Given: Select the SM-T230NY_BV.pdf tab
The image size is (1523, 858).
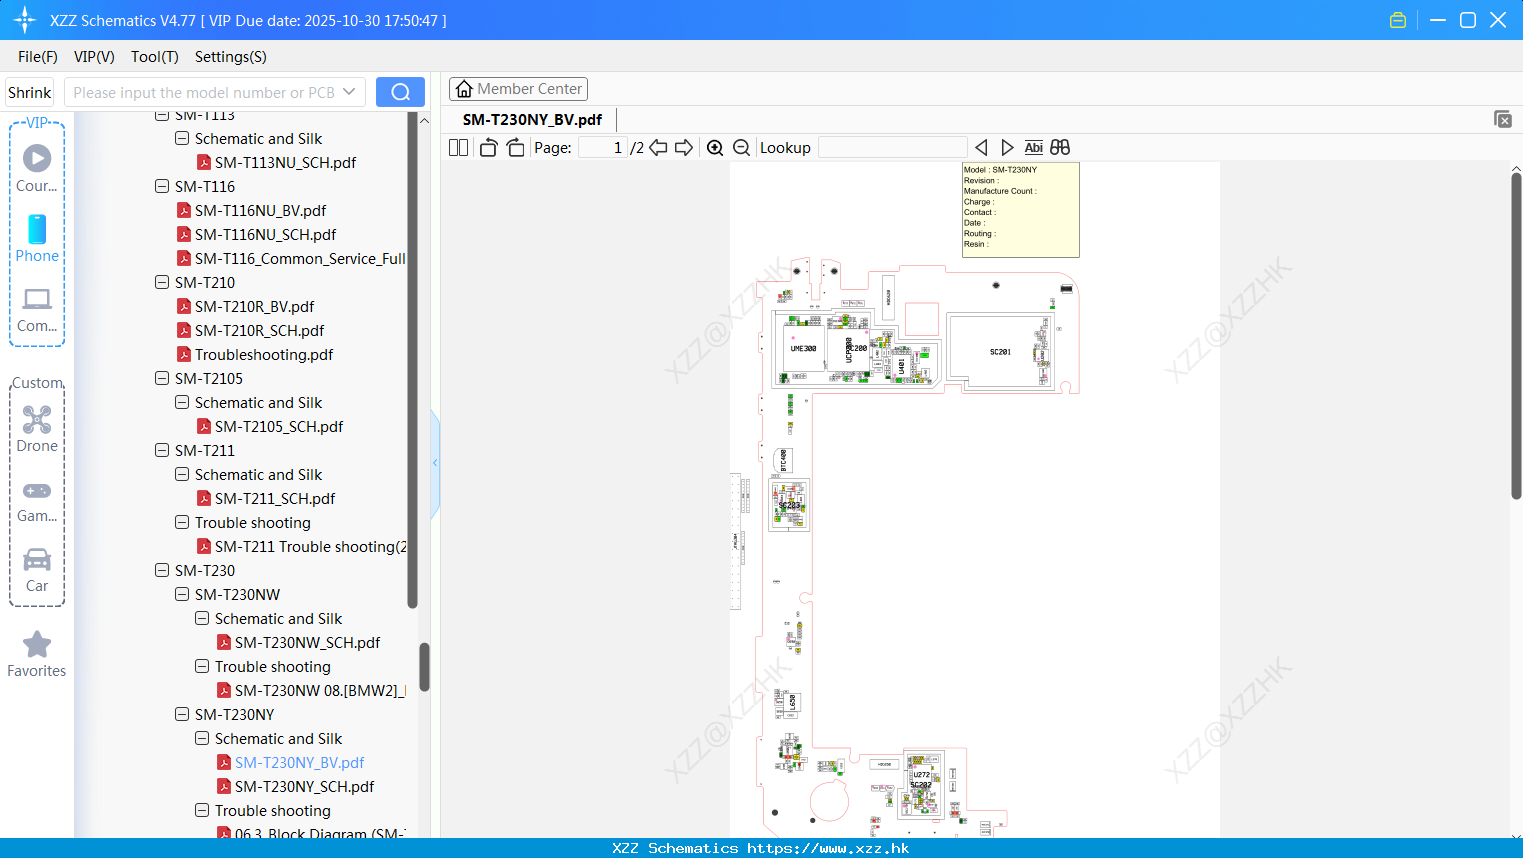Looking at the screenshot, I should tap(532, 119).
